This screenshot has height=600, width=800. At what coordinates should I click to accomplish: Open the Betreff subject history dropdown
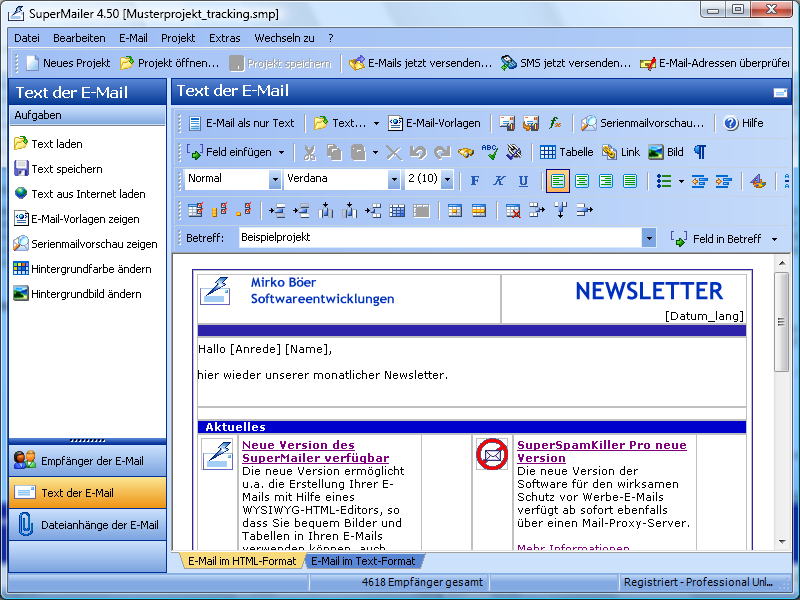click(x=649, y=238)
